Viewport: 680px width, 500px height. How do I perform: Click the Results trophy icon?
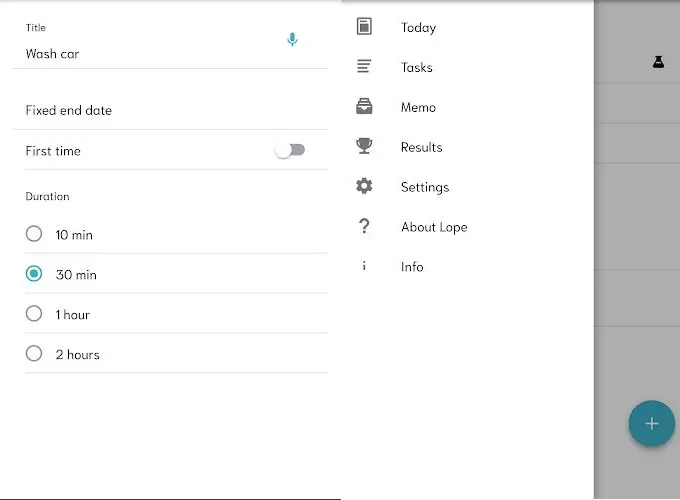point(364,146)
